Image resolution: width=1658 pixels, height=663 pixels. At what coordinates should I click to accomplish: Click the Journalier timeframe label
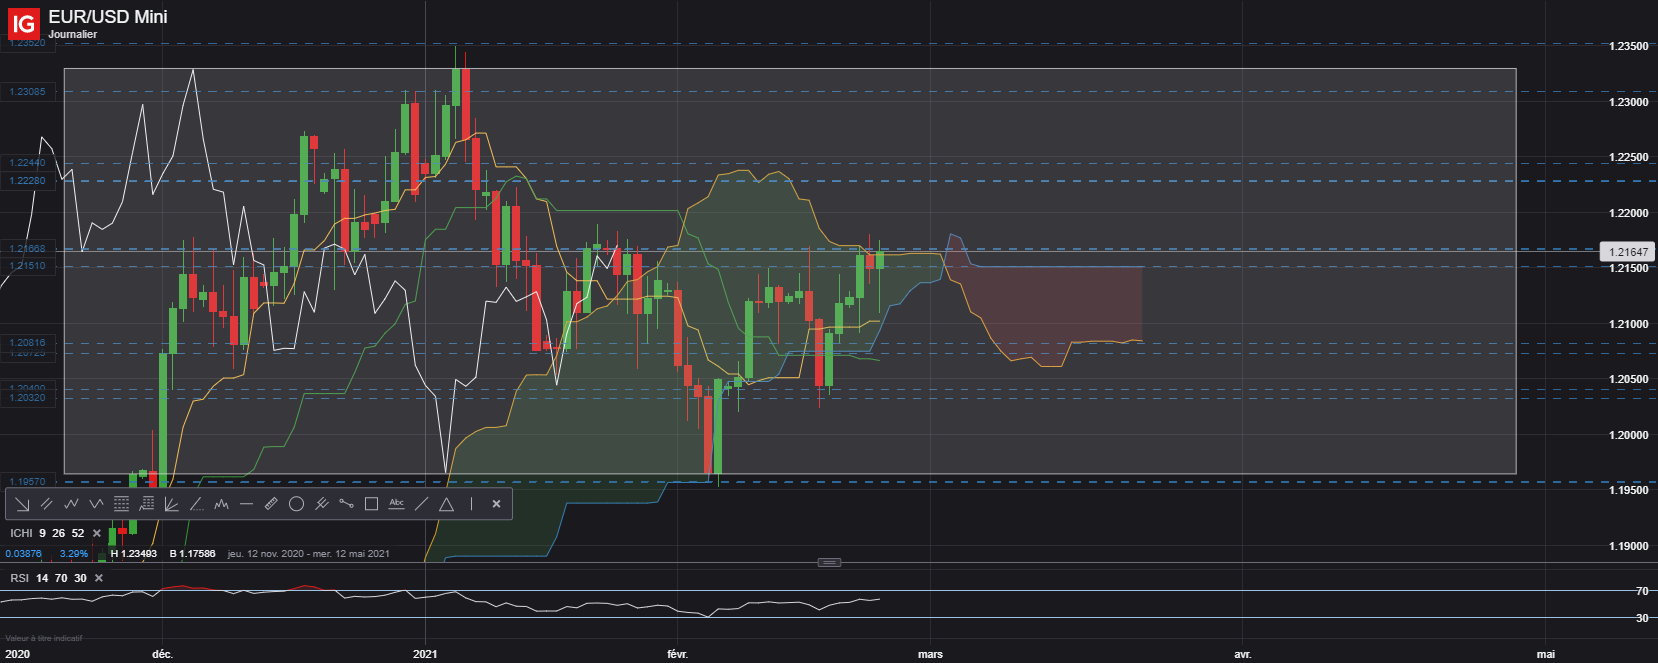pos(73,34)
